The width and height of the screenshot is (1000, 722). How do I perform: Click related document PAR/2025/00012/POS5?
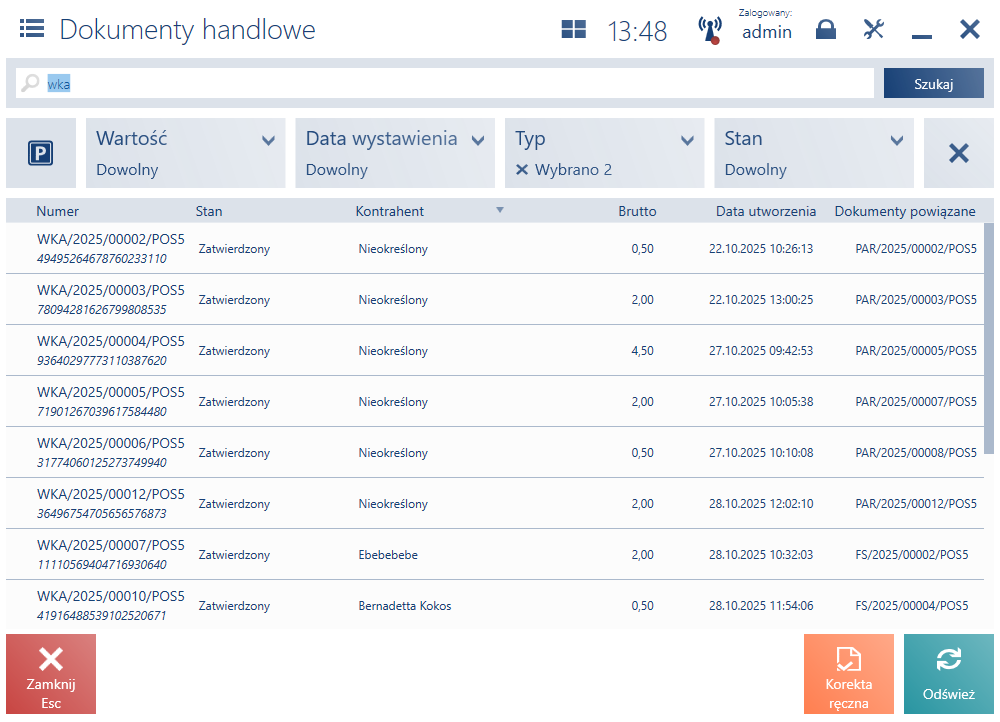click(916, 504)
